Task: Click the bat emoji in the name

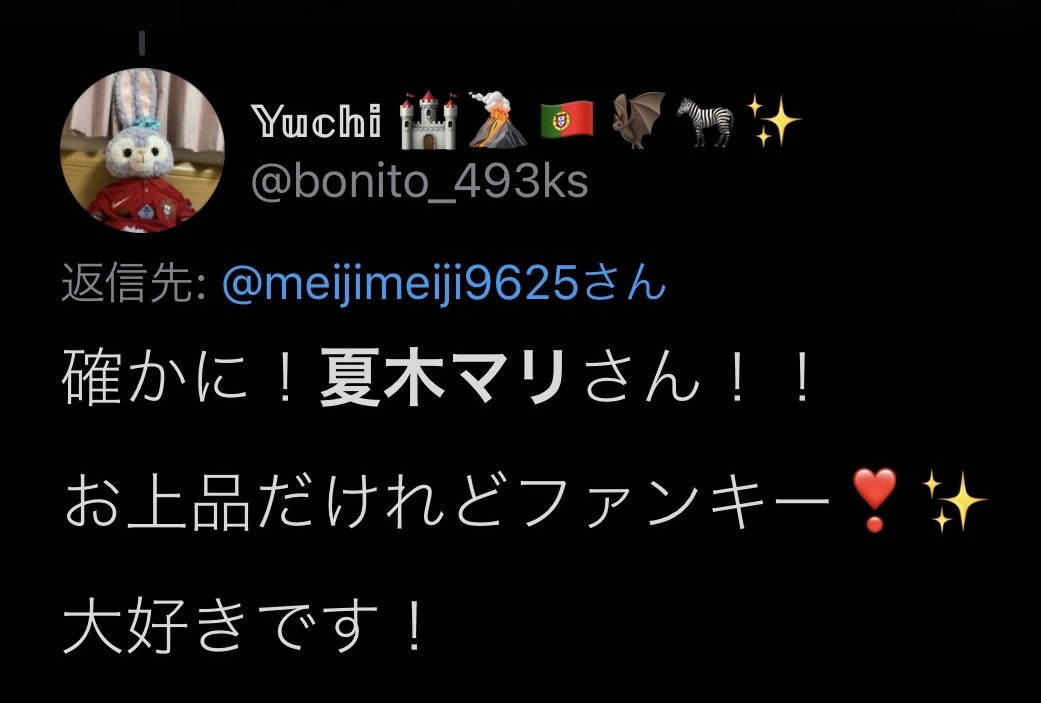Action: (637, 119)
